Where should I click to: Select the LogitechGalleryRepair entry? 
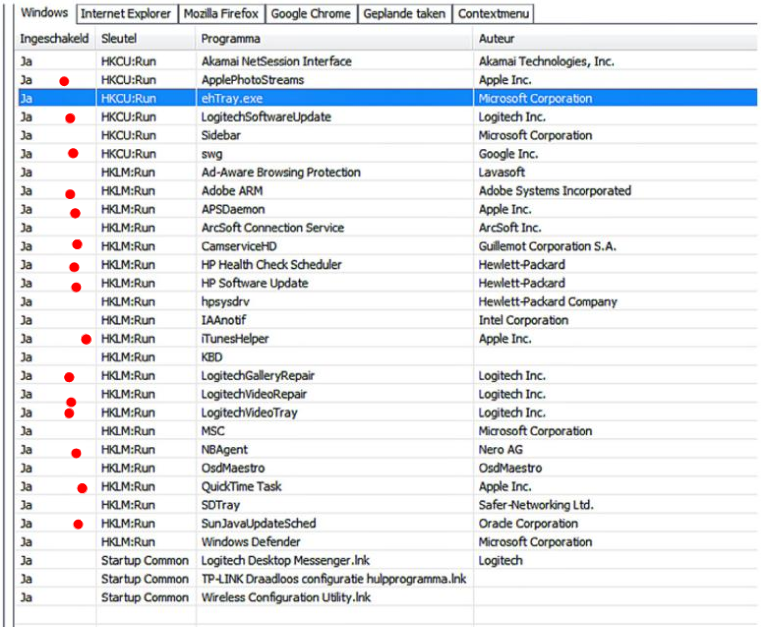(x=388, y=376)
